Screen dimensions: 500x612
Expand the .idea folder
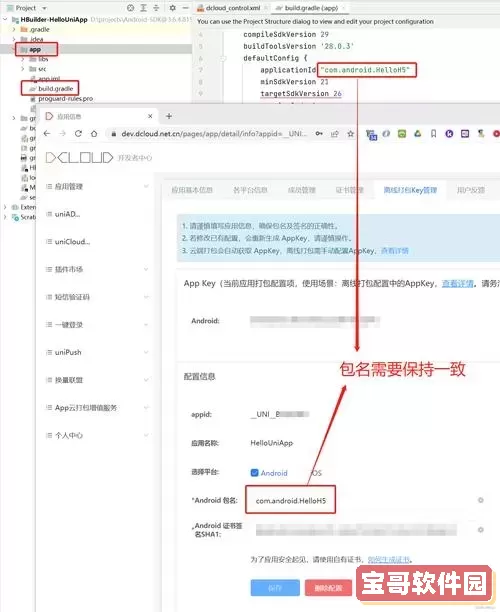pos(14,39)
